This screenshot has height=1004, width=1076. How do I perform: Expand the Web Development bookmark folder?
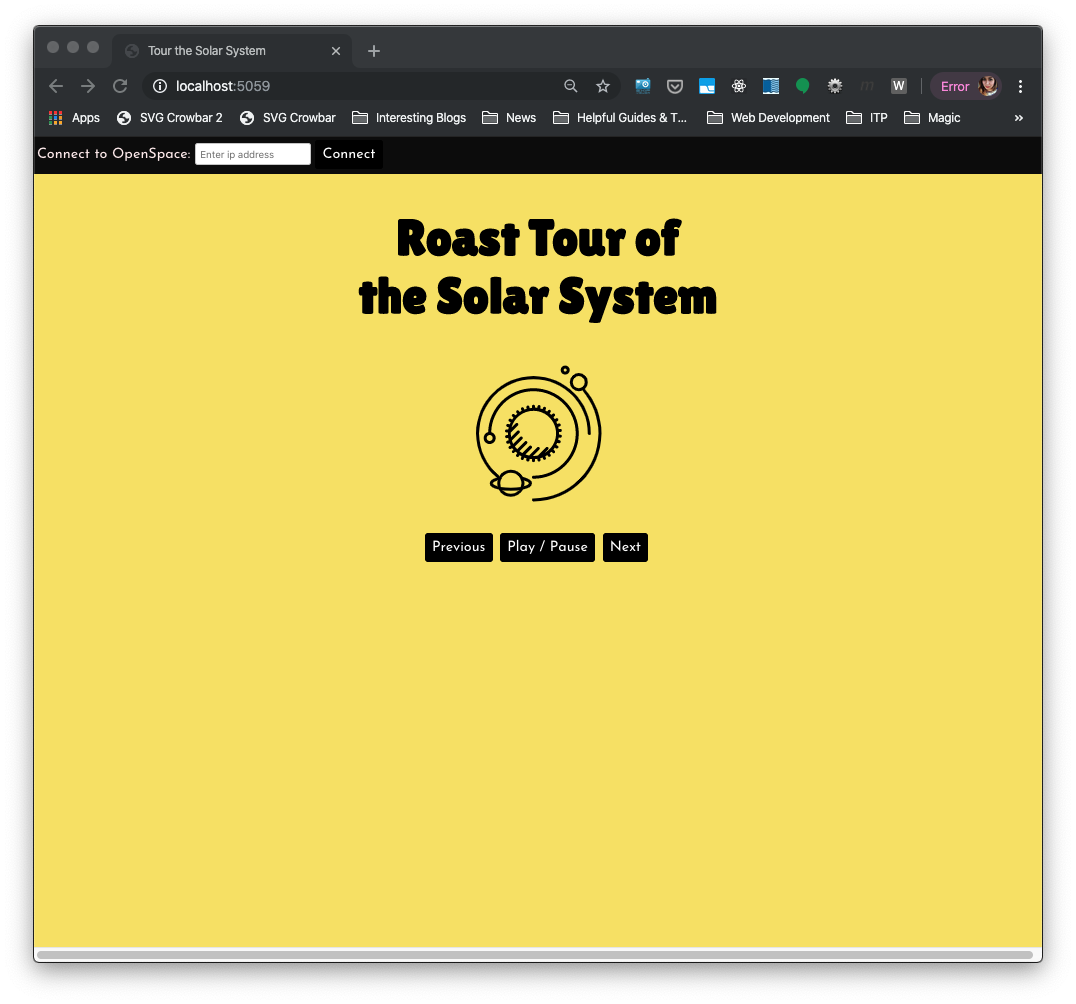(769, 118)
